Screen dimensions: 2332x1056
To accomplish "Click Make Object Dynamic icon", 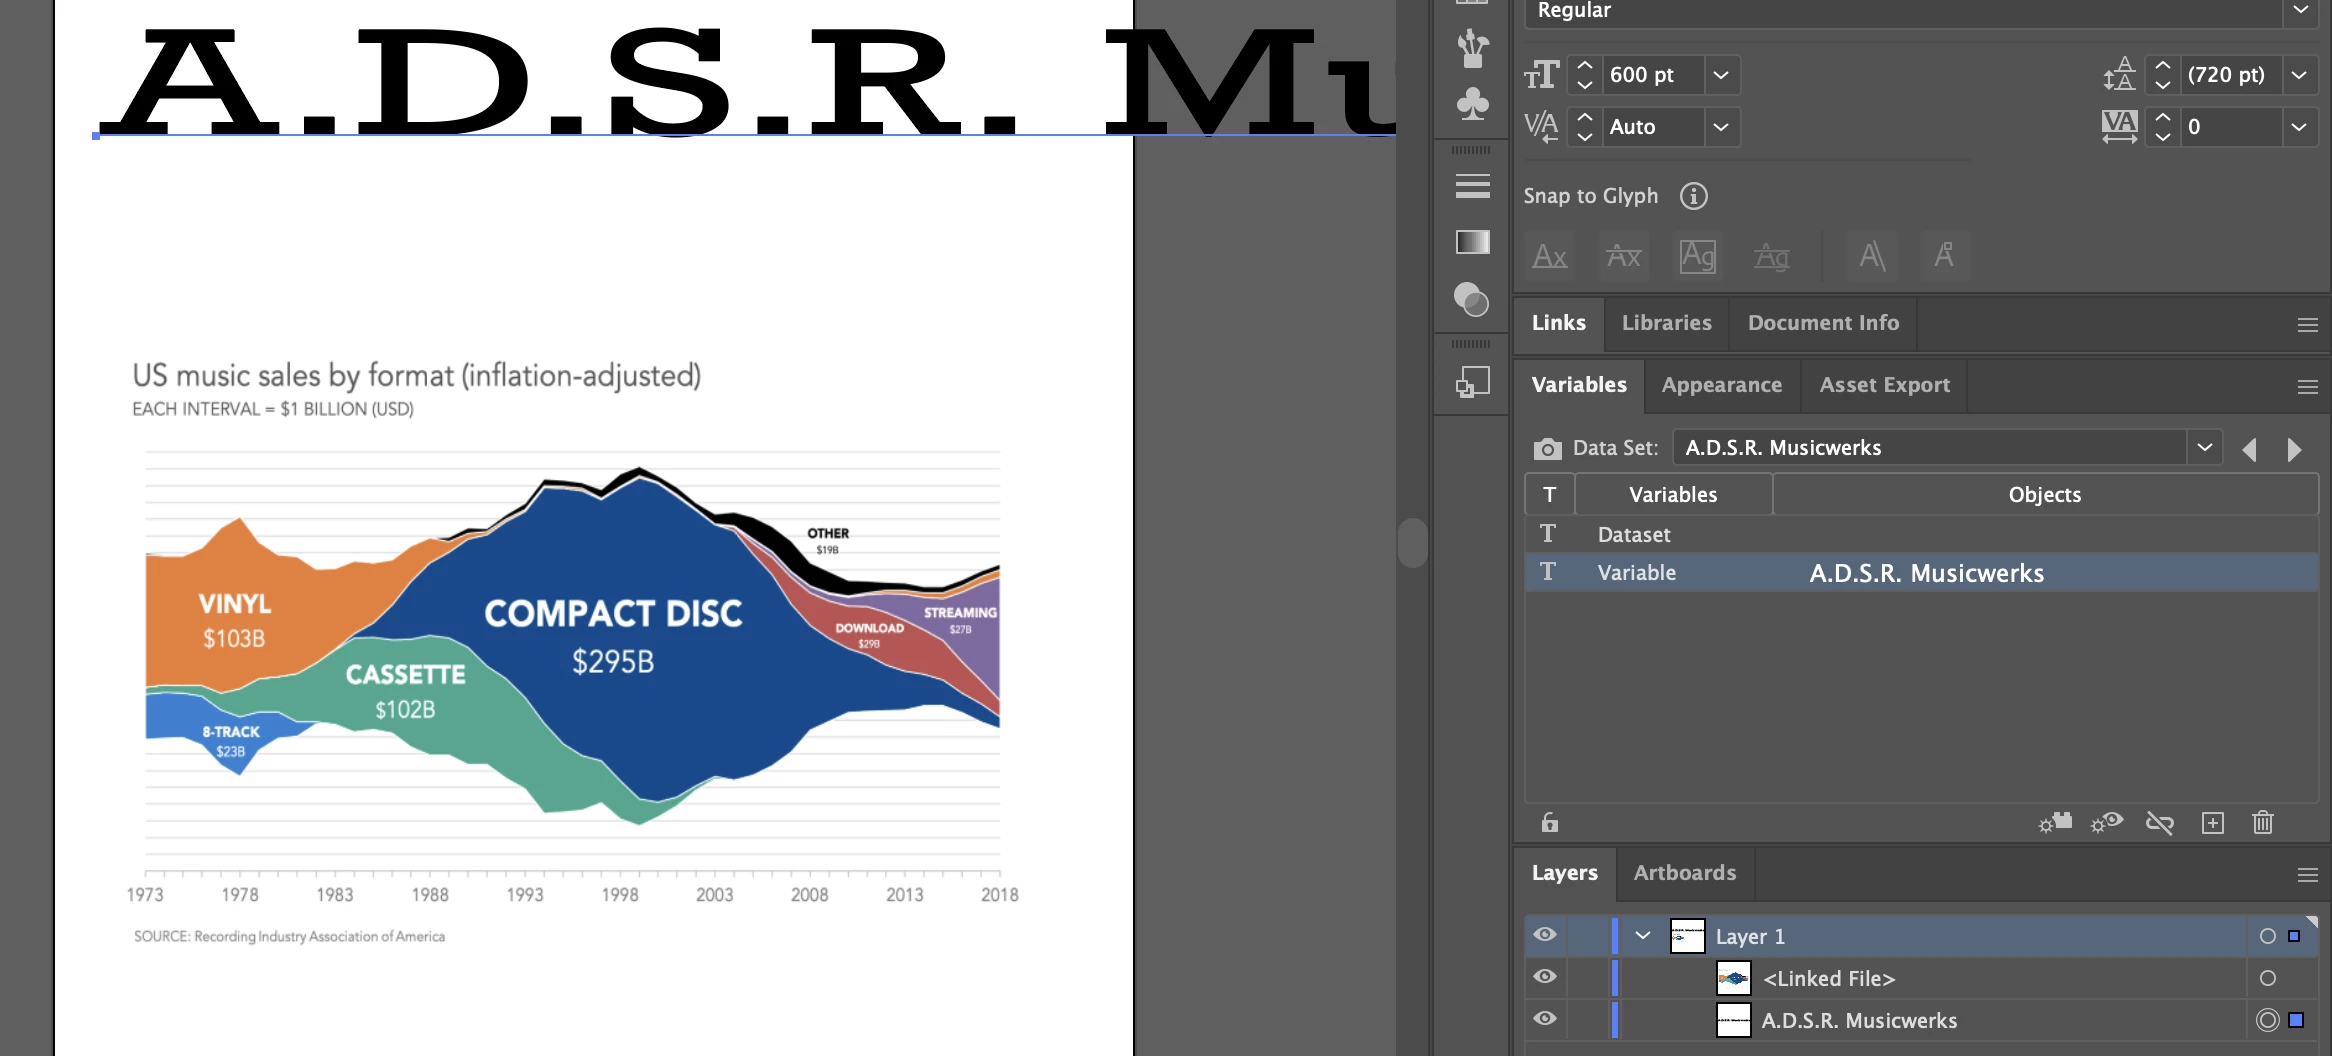I will click(2055, 822).
